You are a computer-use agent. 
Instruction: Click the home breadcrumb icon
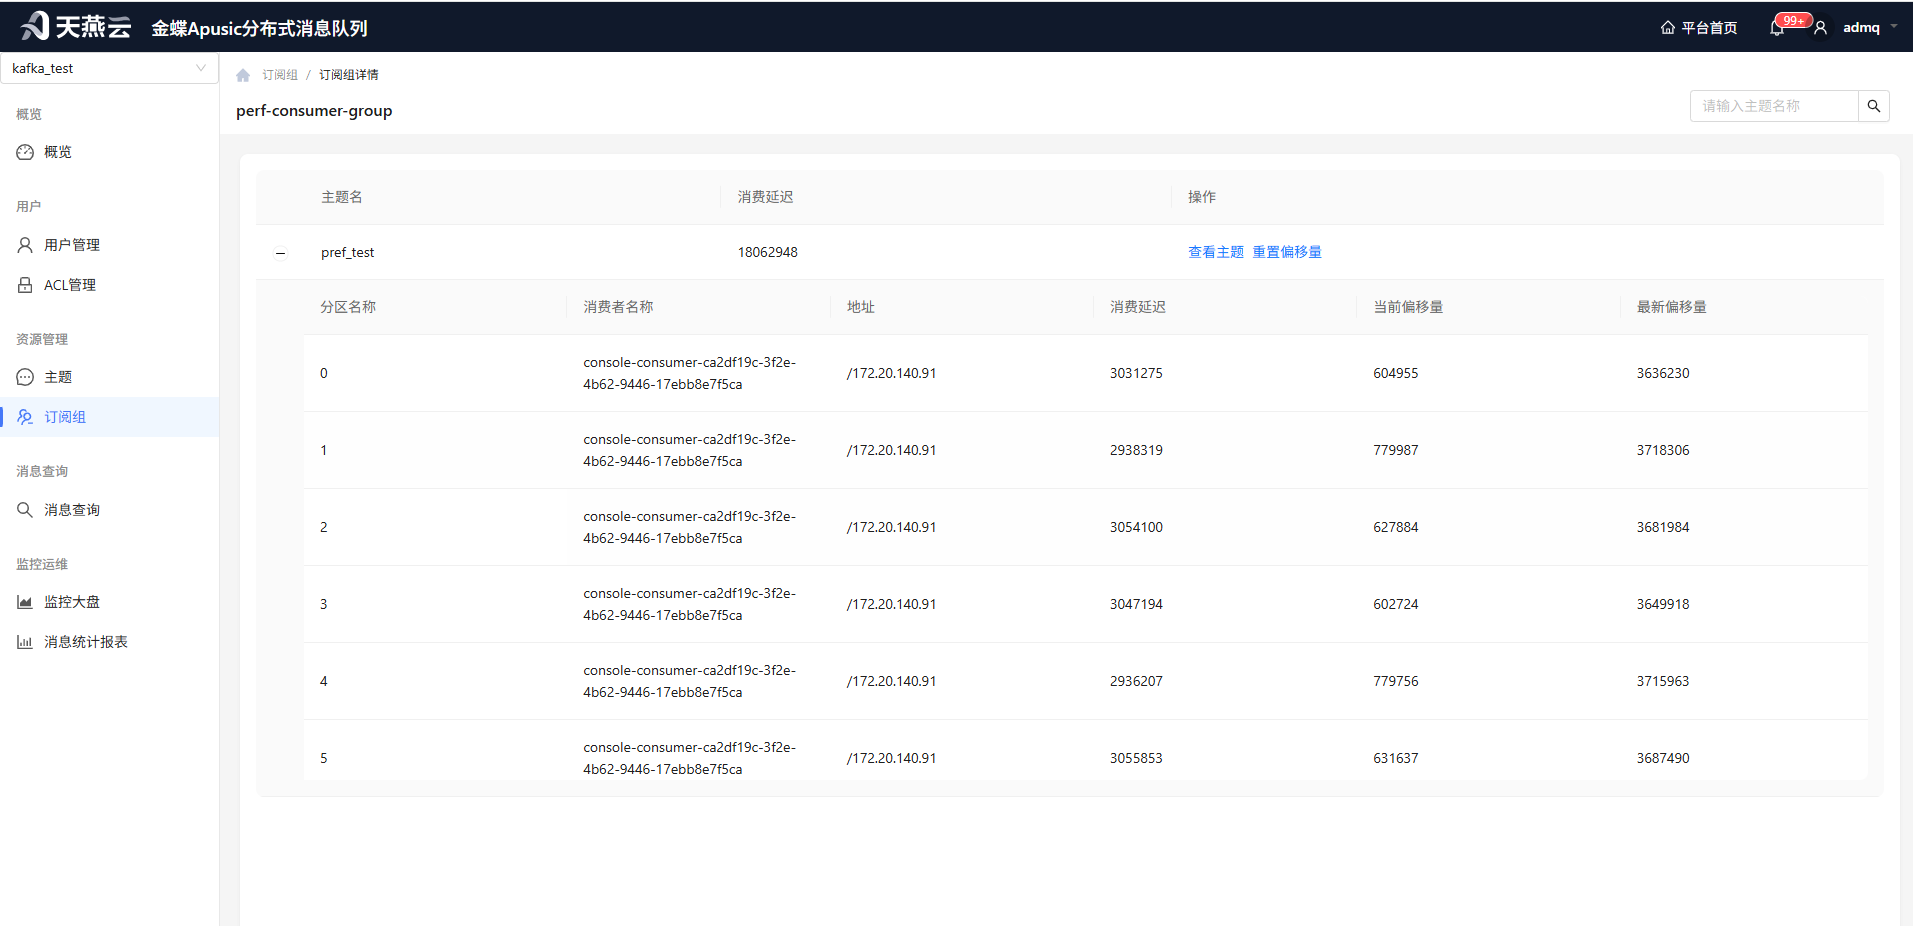[x=243, y=75]
